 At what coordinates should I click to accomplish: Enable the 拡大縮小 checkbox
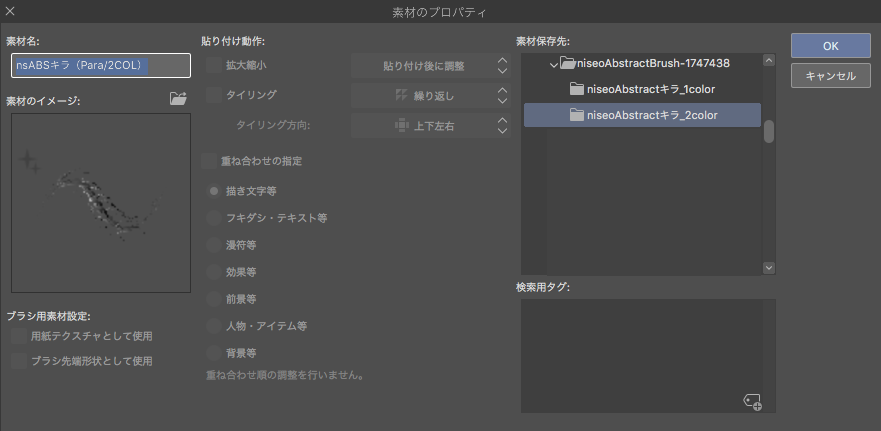pyautogui.click(x=214, y=65)
